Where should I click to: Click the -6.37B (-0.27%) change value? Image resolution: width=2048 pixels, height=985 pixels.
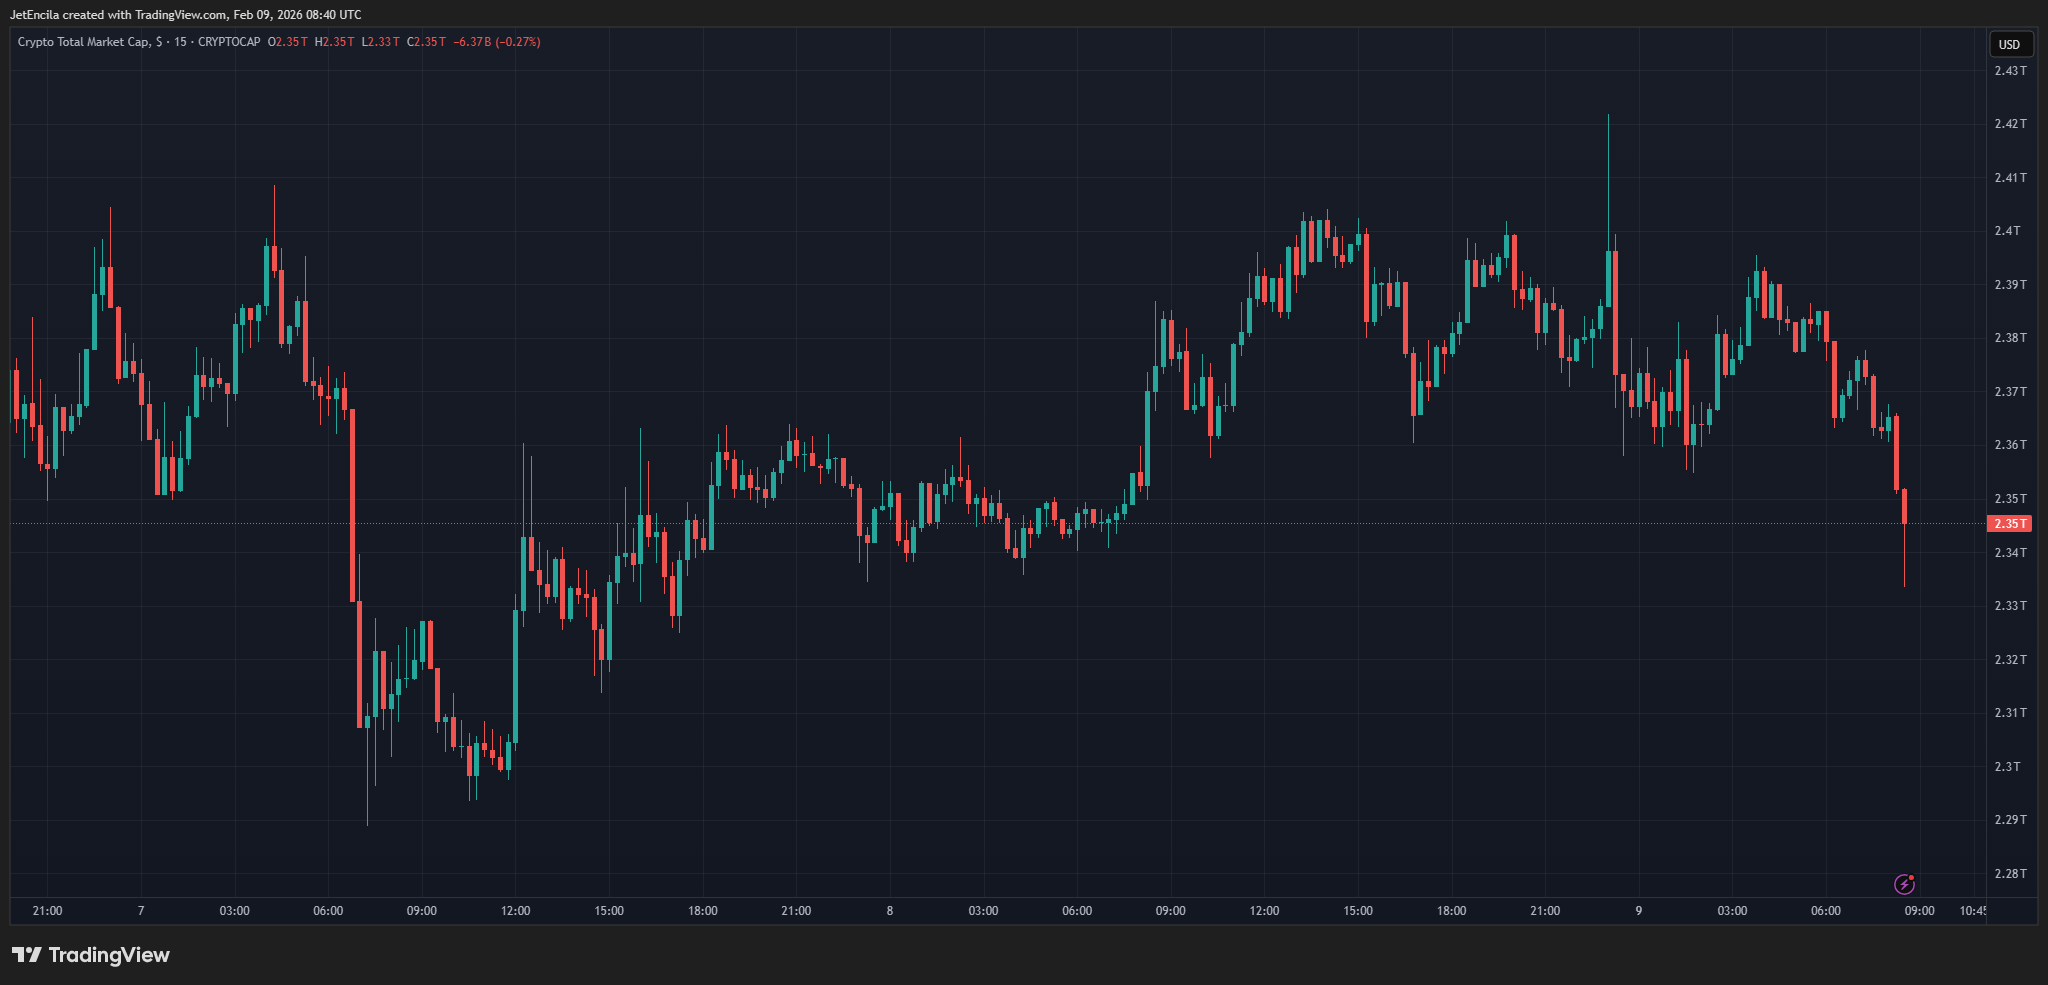click(x=497, y=42)
